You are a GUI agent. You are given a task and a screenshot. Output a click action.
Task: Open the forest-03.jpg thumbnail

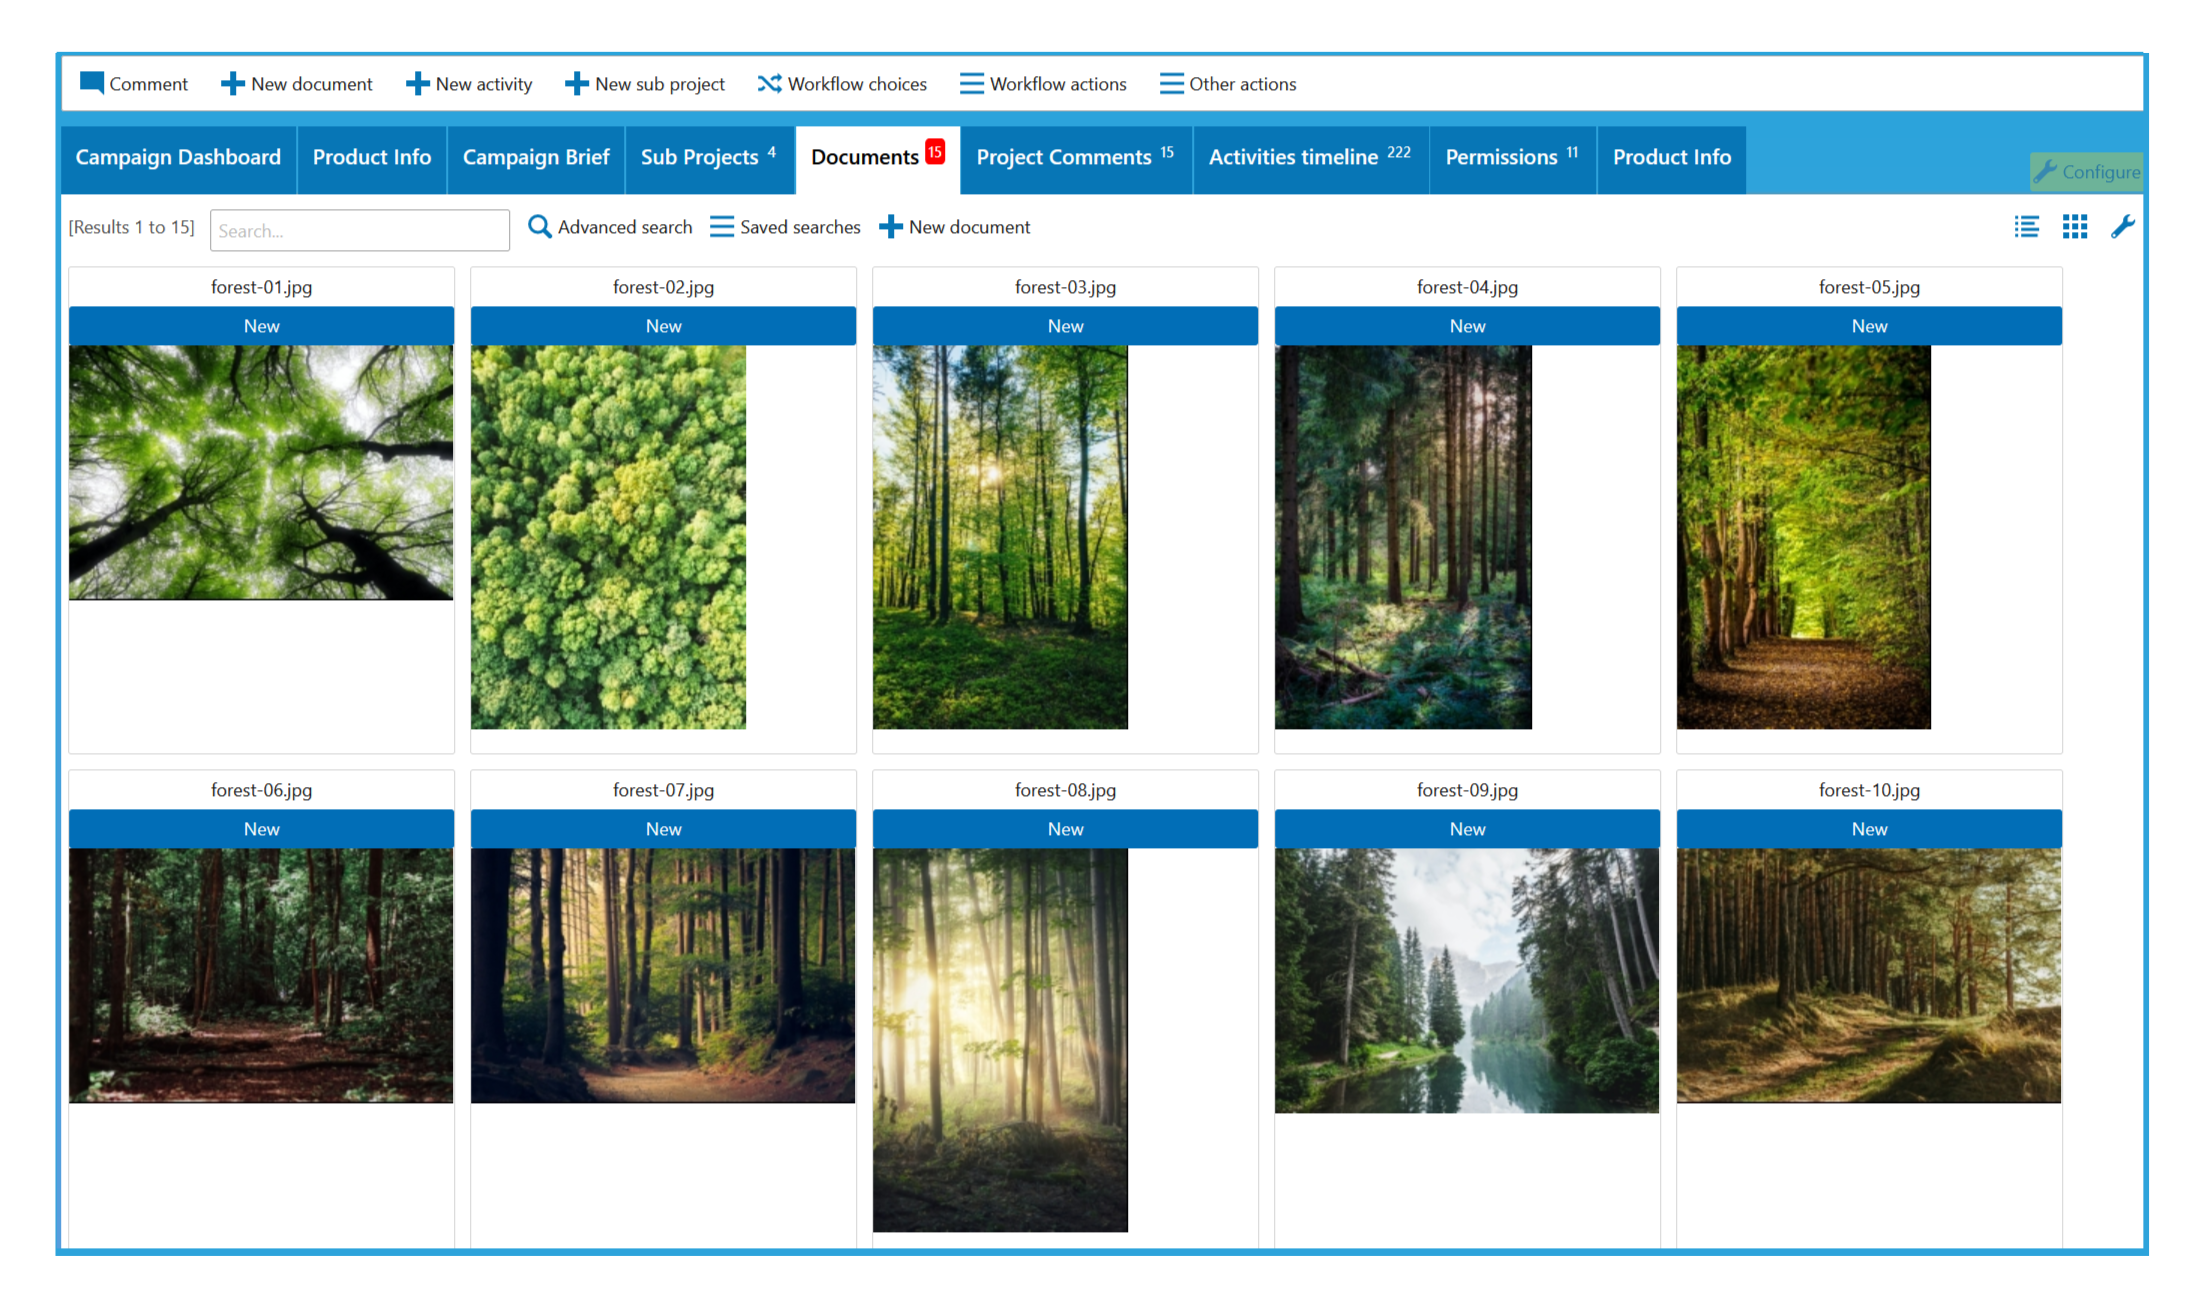1000,537
